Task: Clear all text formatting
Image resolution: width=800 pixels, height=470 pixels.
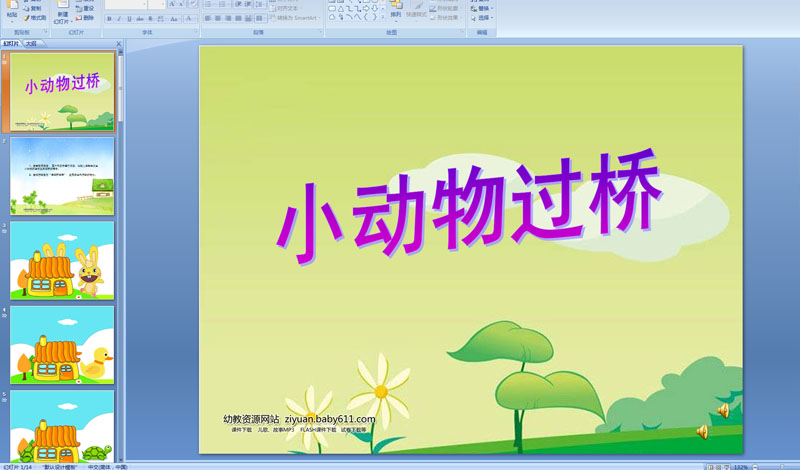Action: (x=193, y=4)
